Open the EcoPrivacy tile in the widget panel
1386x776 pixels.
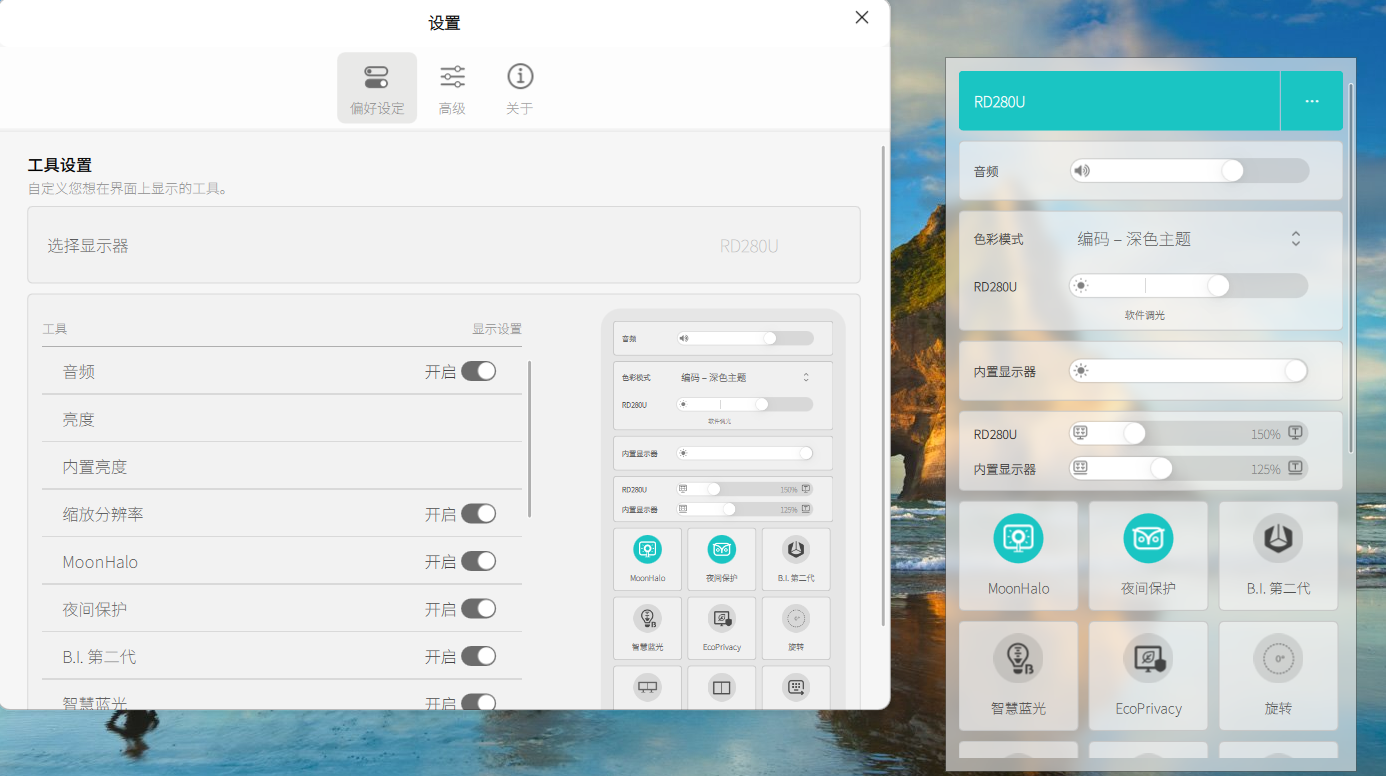(1148, 676)
